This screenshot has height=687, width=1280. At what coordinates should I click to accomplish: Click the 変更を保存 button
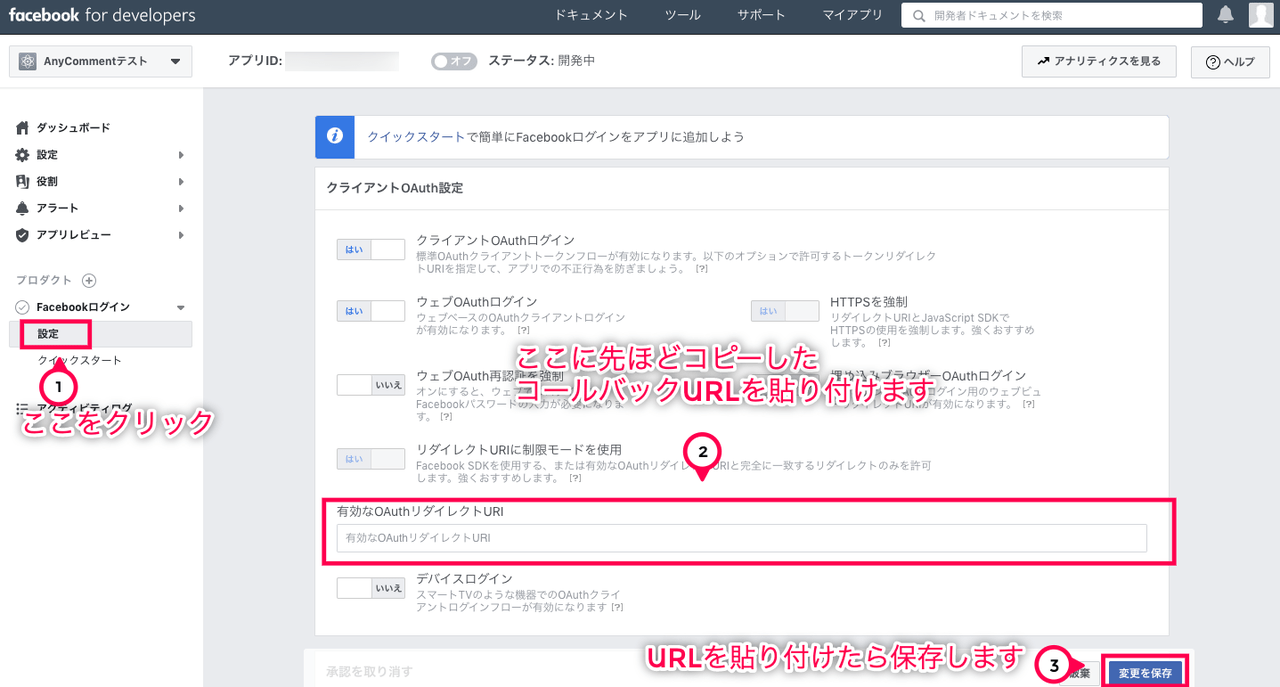click(1145, 673)
